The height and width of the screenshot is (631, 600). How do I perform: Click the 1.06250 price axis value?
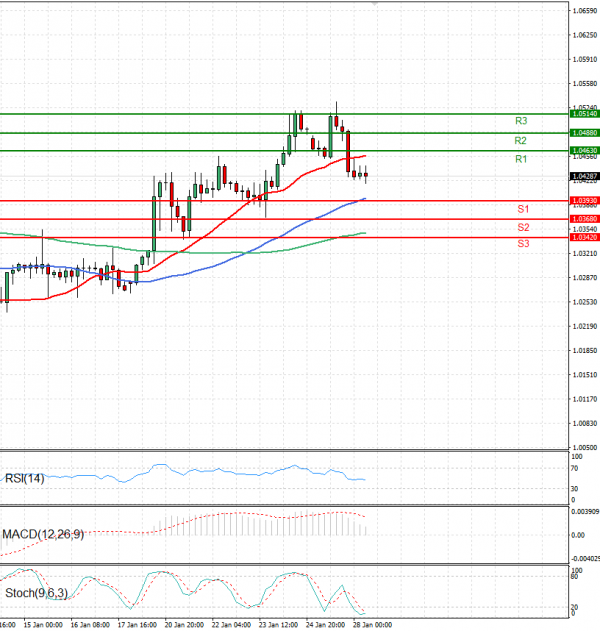(x=585, y=35)
